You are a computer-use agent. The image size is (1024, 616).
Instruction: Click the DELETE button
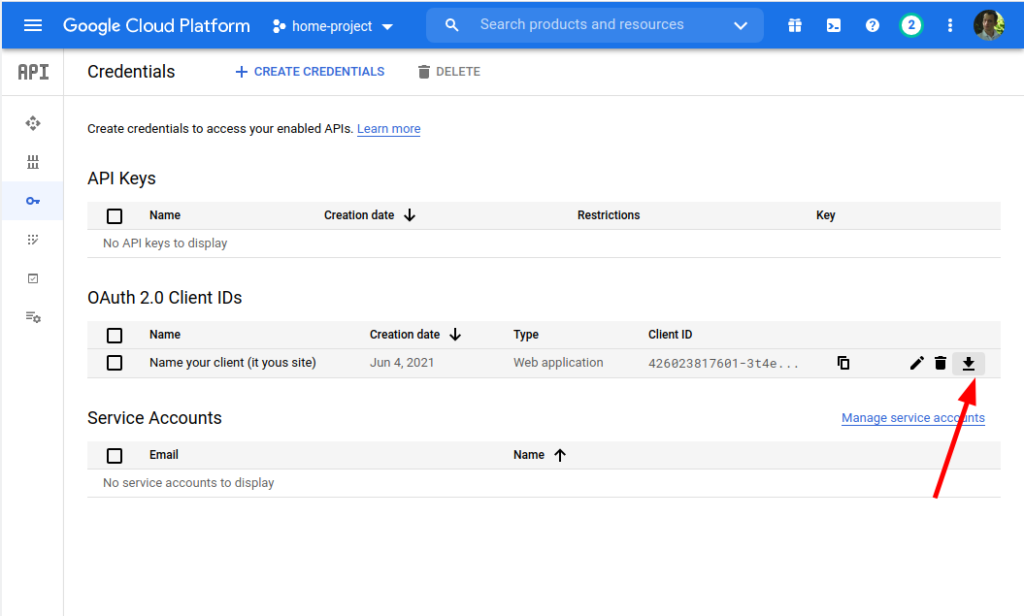click(x=449, y=72)
